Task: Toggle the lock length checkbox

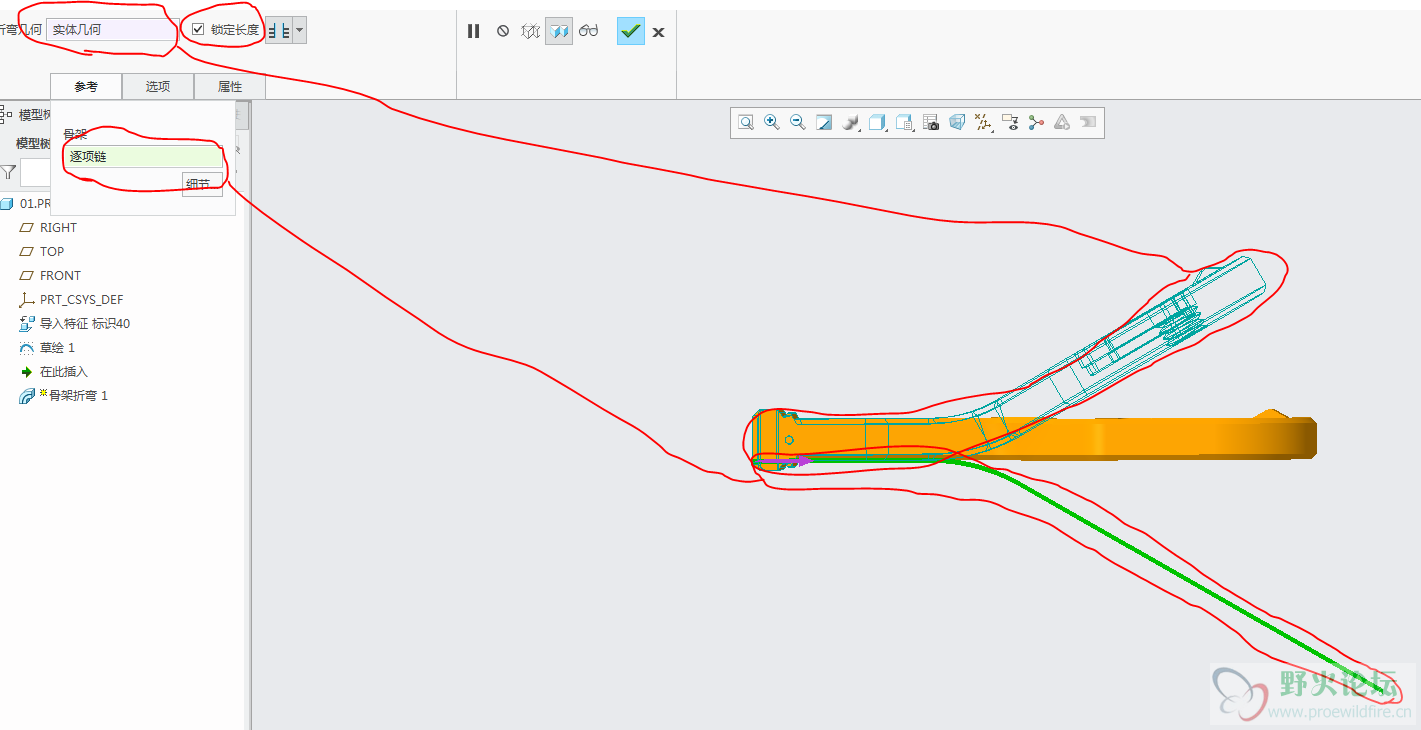Action: point(198,29)
